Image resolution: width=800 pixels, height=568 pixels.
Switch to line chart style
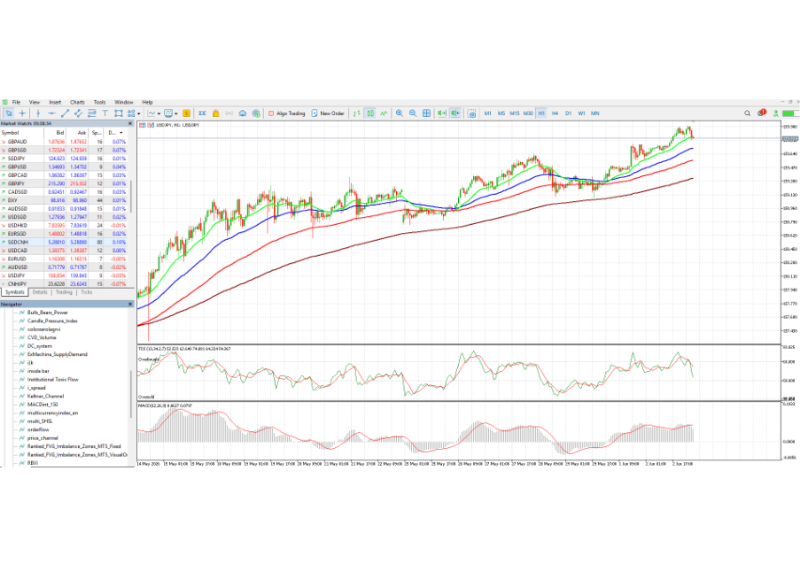384,113
